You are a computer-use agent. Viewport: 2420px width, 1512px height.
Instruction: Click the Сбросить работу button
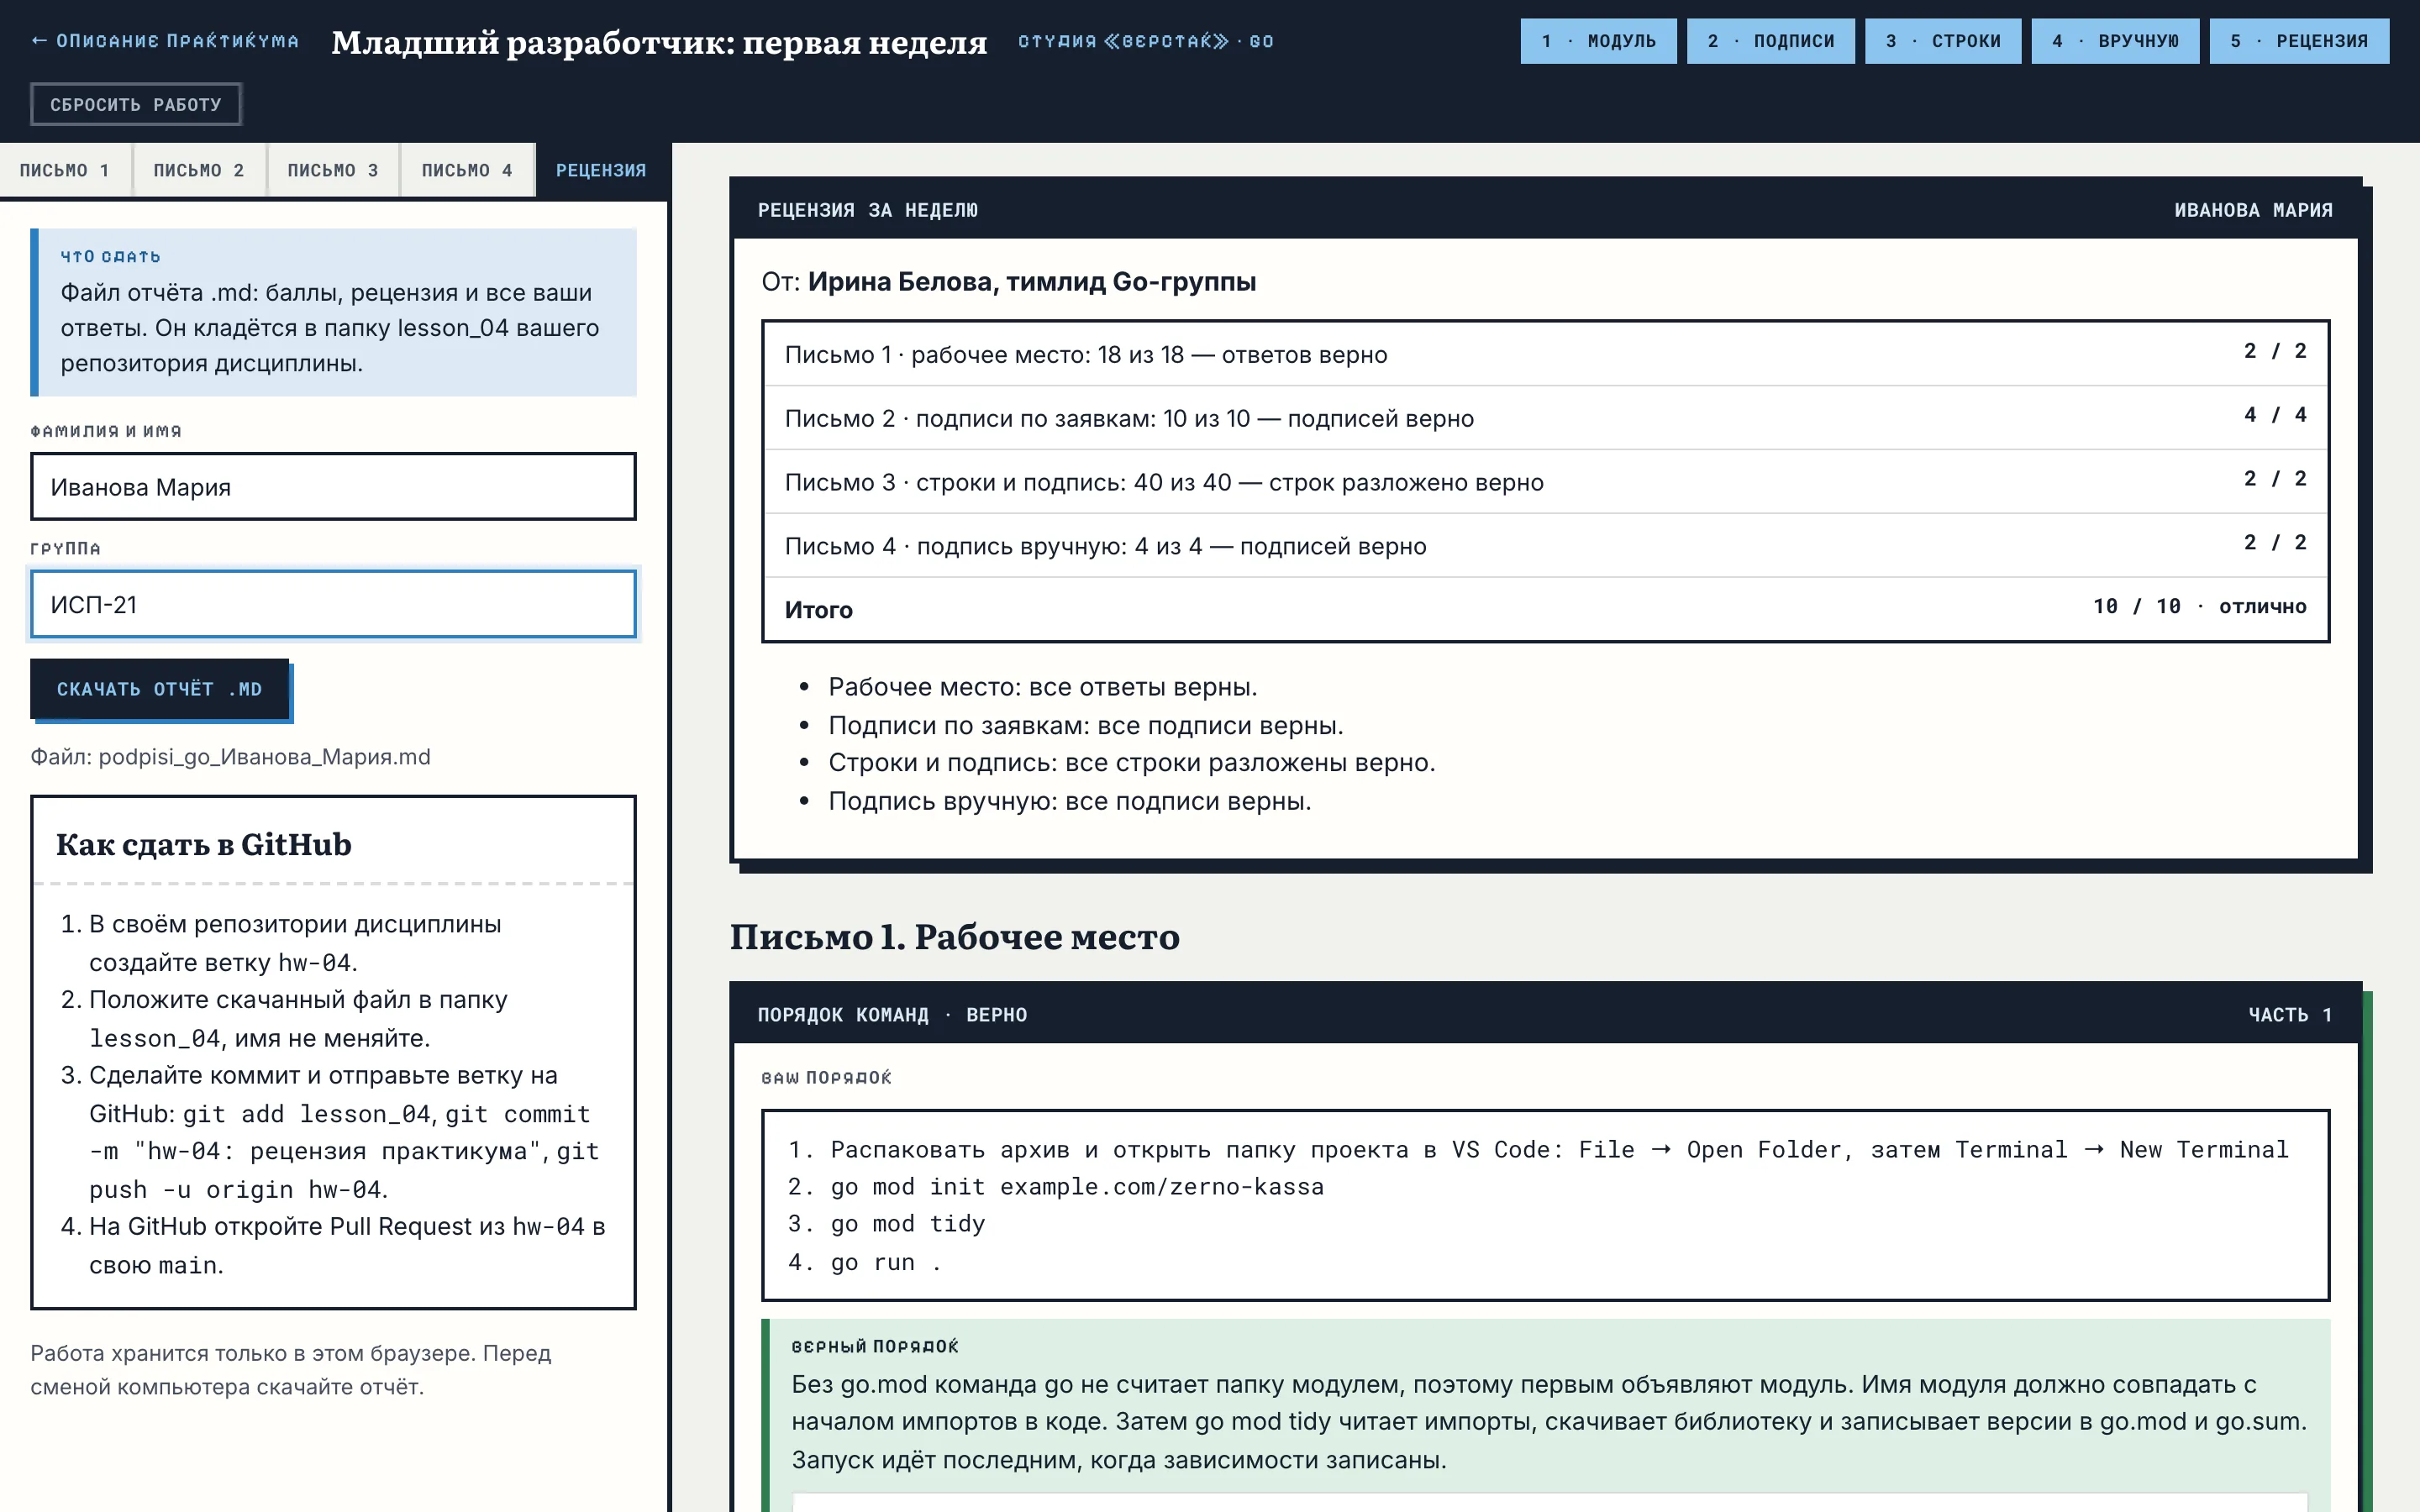136,104
